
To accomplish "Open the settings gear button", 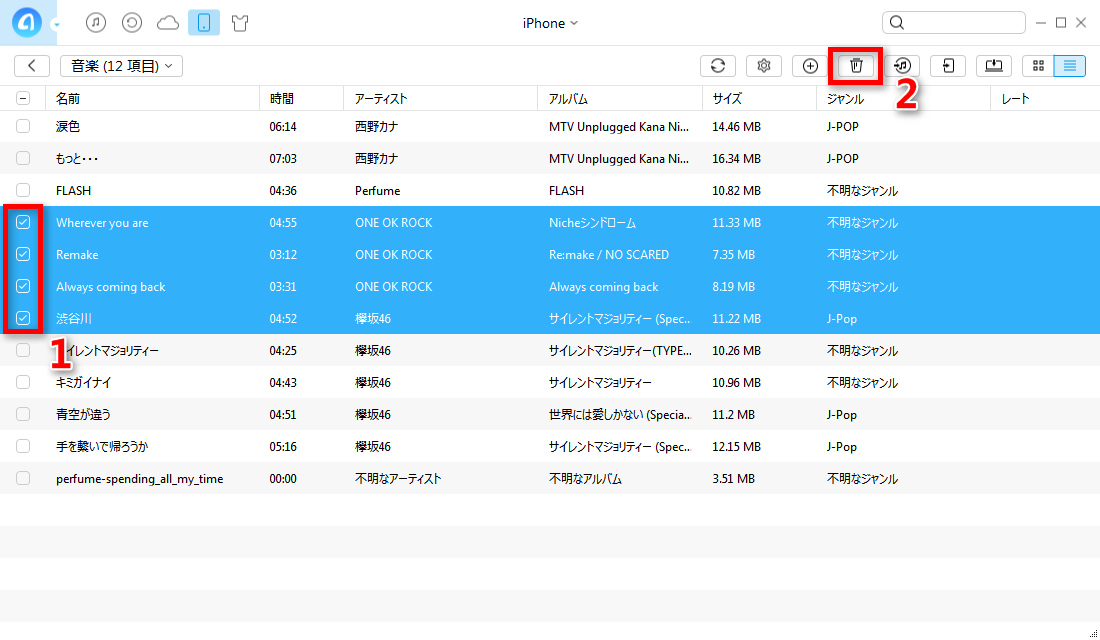I will click(764, 66).
